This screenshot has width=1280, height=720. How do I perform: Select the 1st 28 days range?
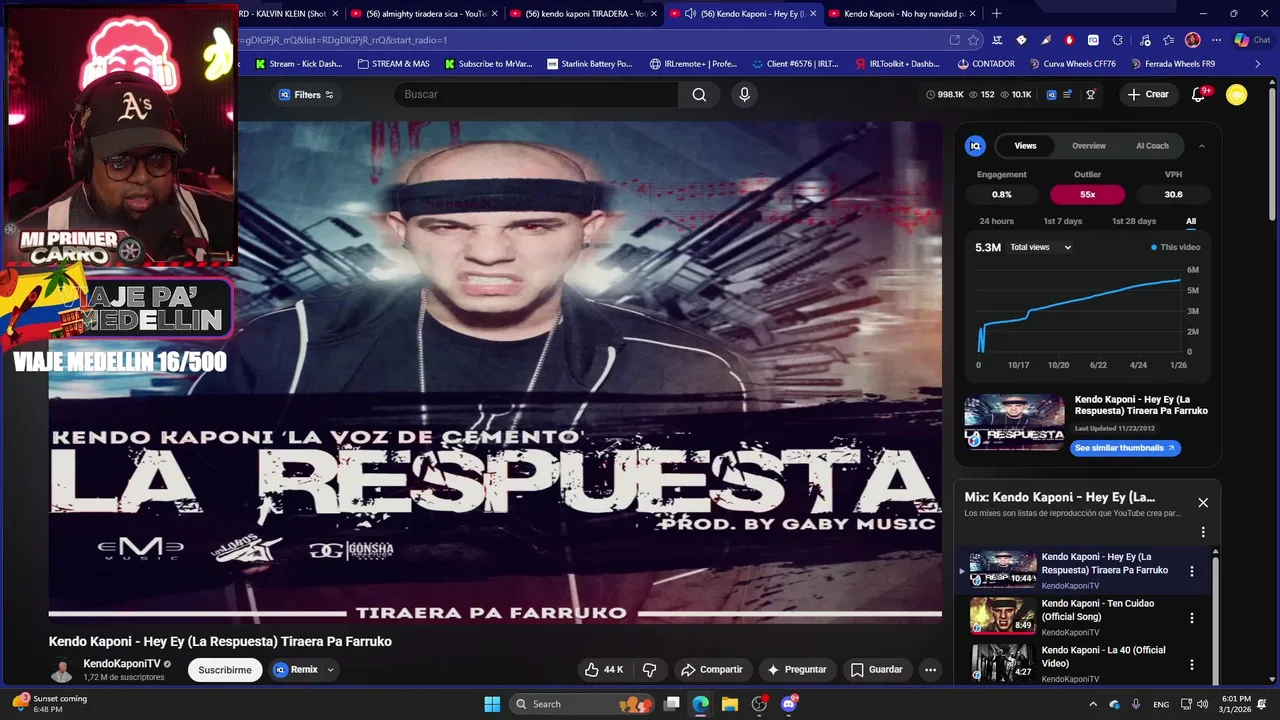[x=1133, y=221]
